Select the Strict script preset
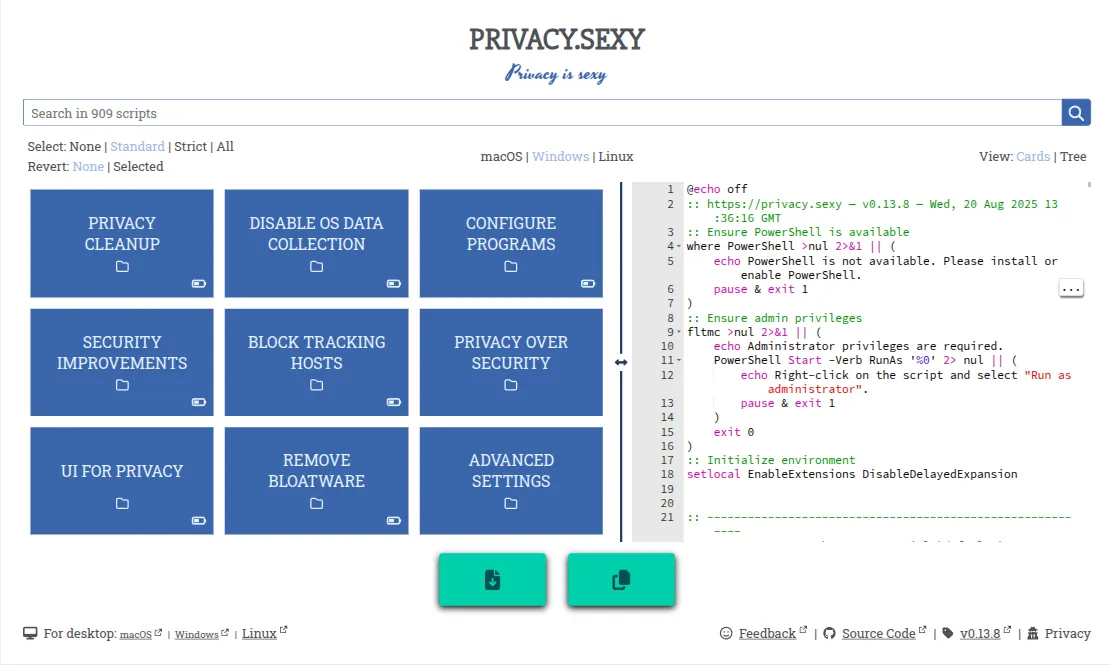1110x665 pixels. (x=190, y=146)
